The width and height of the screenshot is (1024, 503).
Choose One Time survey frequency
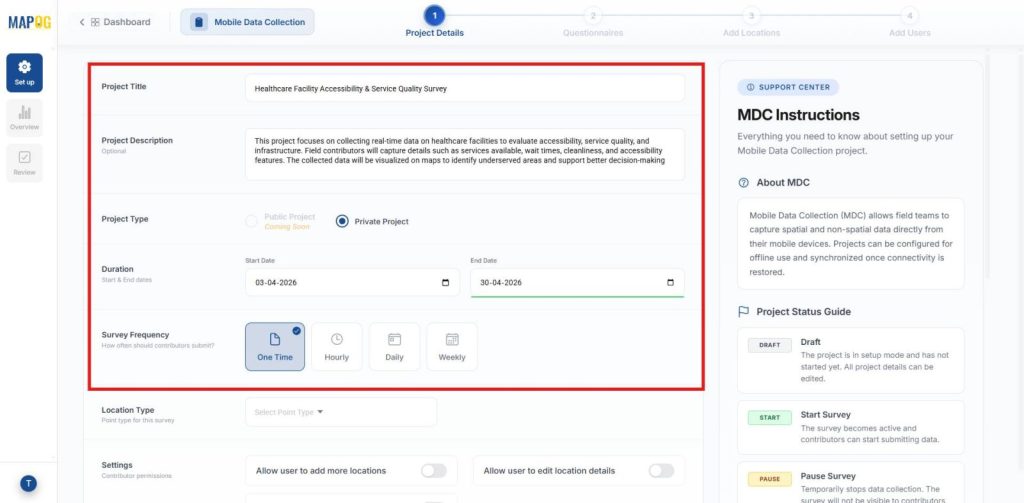(x=275, y=347)
